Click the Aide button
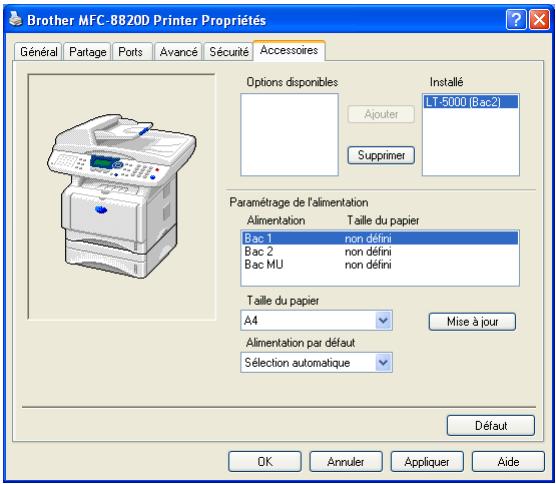This screenshot has height=484, width=556. tap(508, 462)
